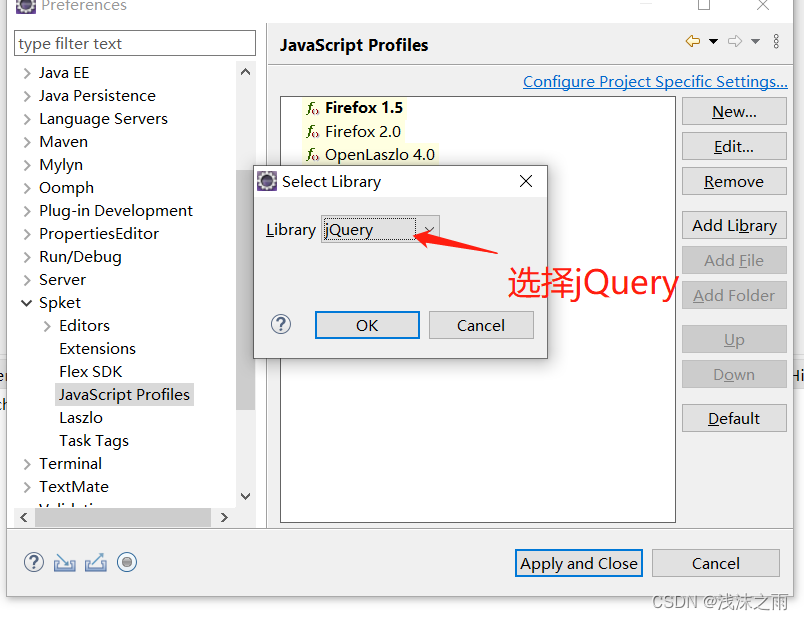Open the Library combo box
Viewport: 804px width, 620px height.
coord(380,229)
